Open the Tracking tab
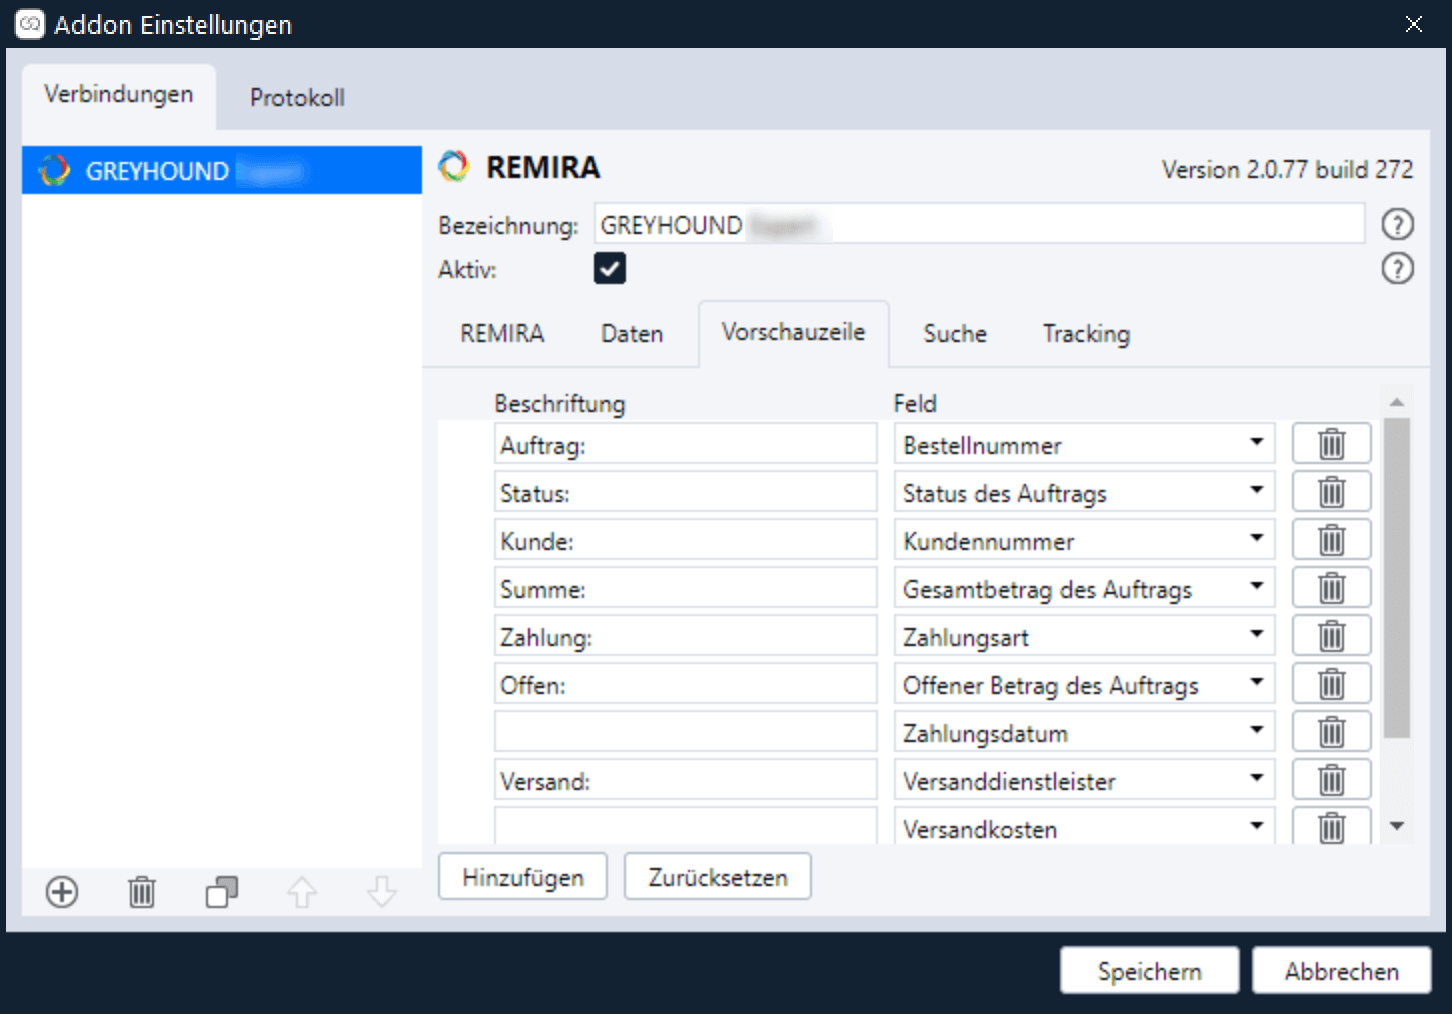Screen dimensions: 1452x1014 (1086, 333)
